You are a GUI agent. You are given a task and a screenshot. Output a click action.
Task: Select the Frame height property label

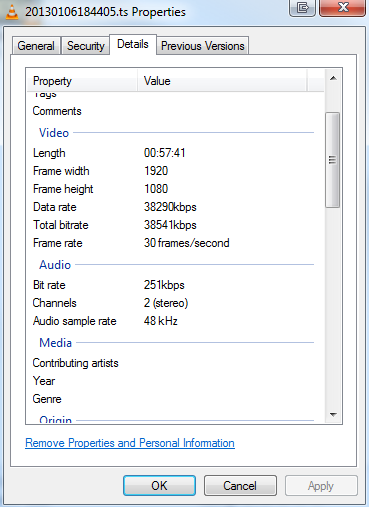(x=63, y=189)
